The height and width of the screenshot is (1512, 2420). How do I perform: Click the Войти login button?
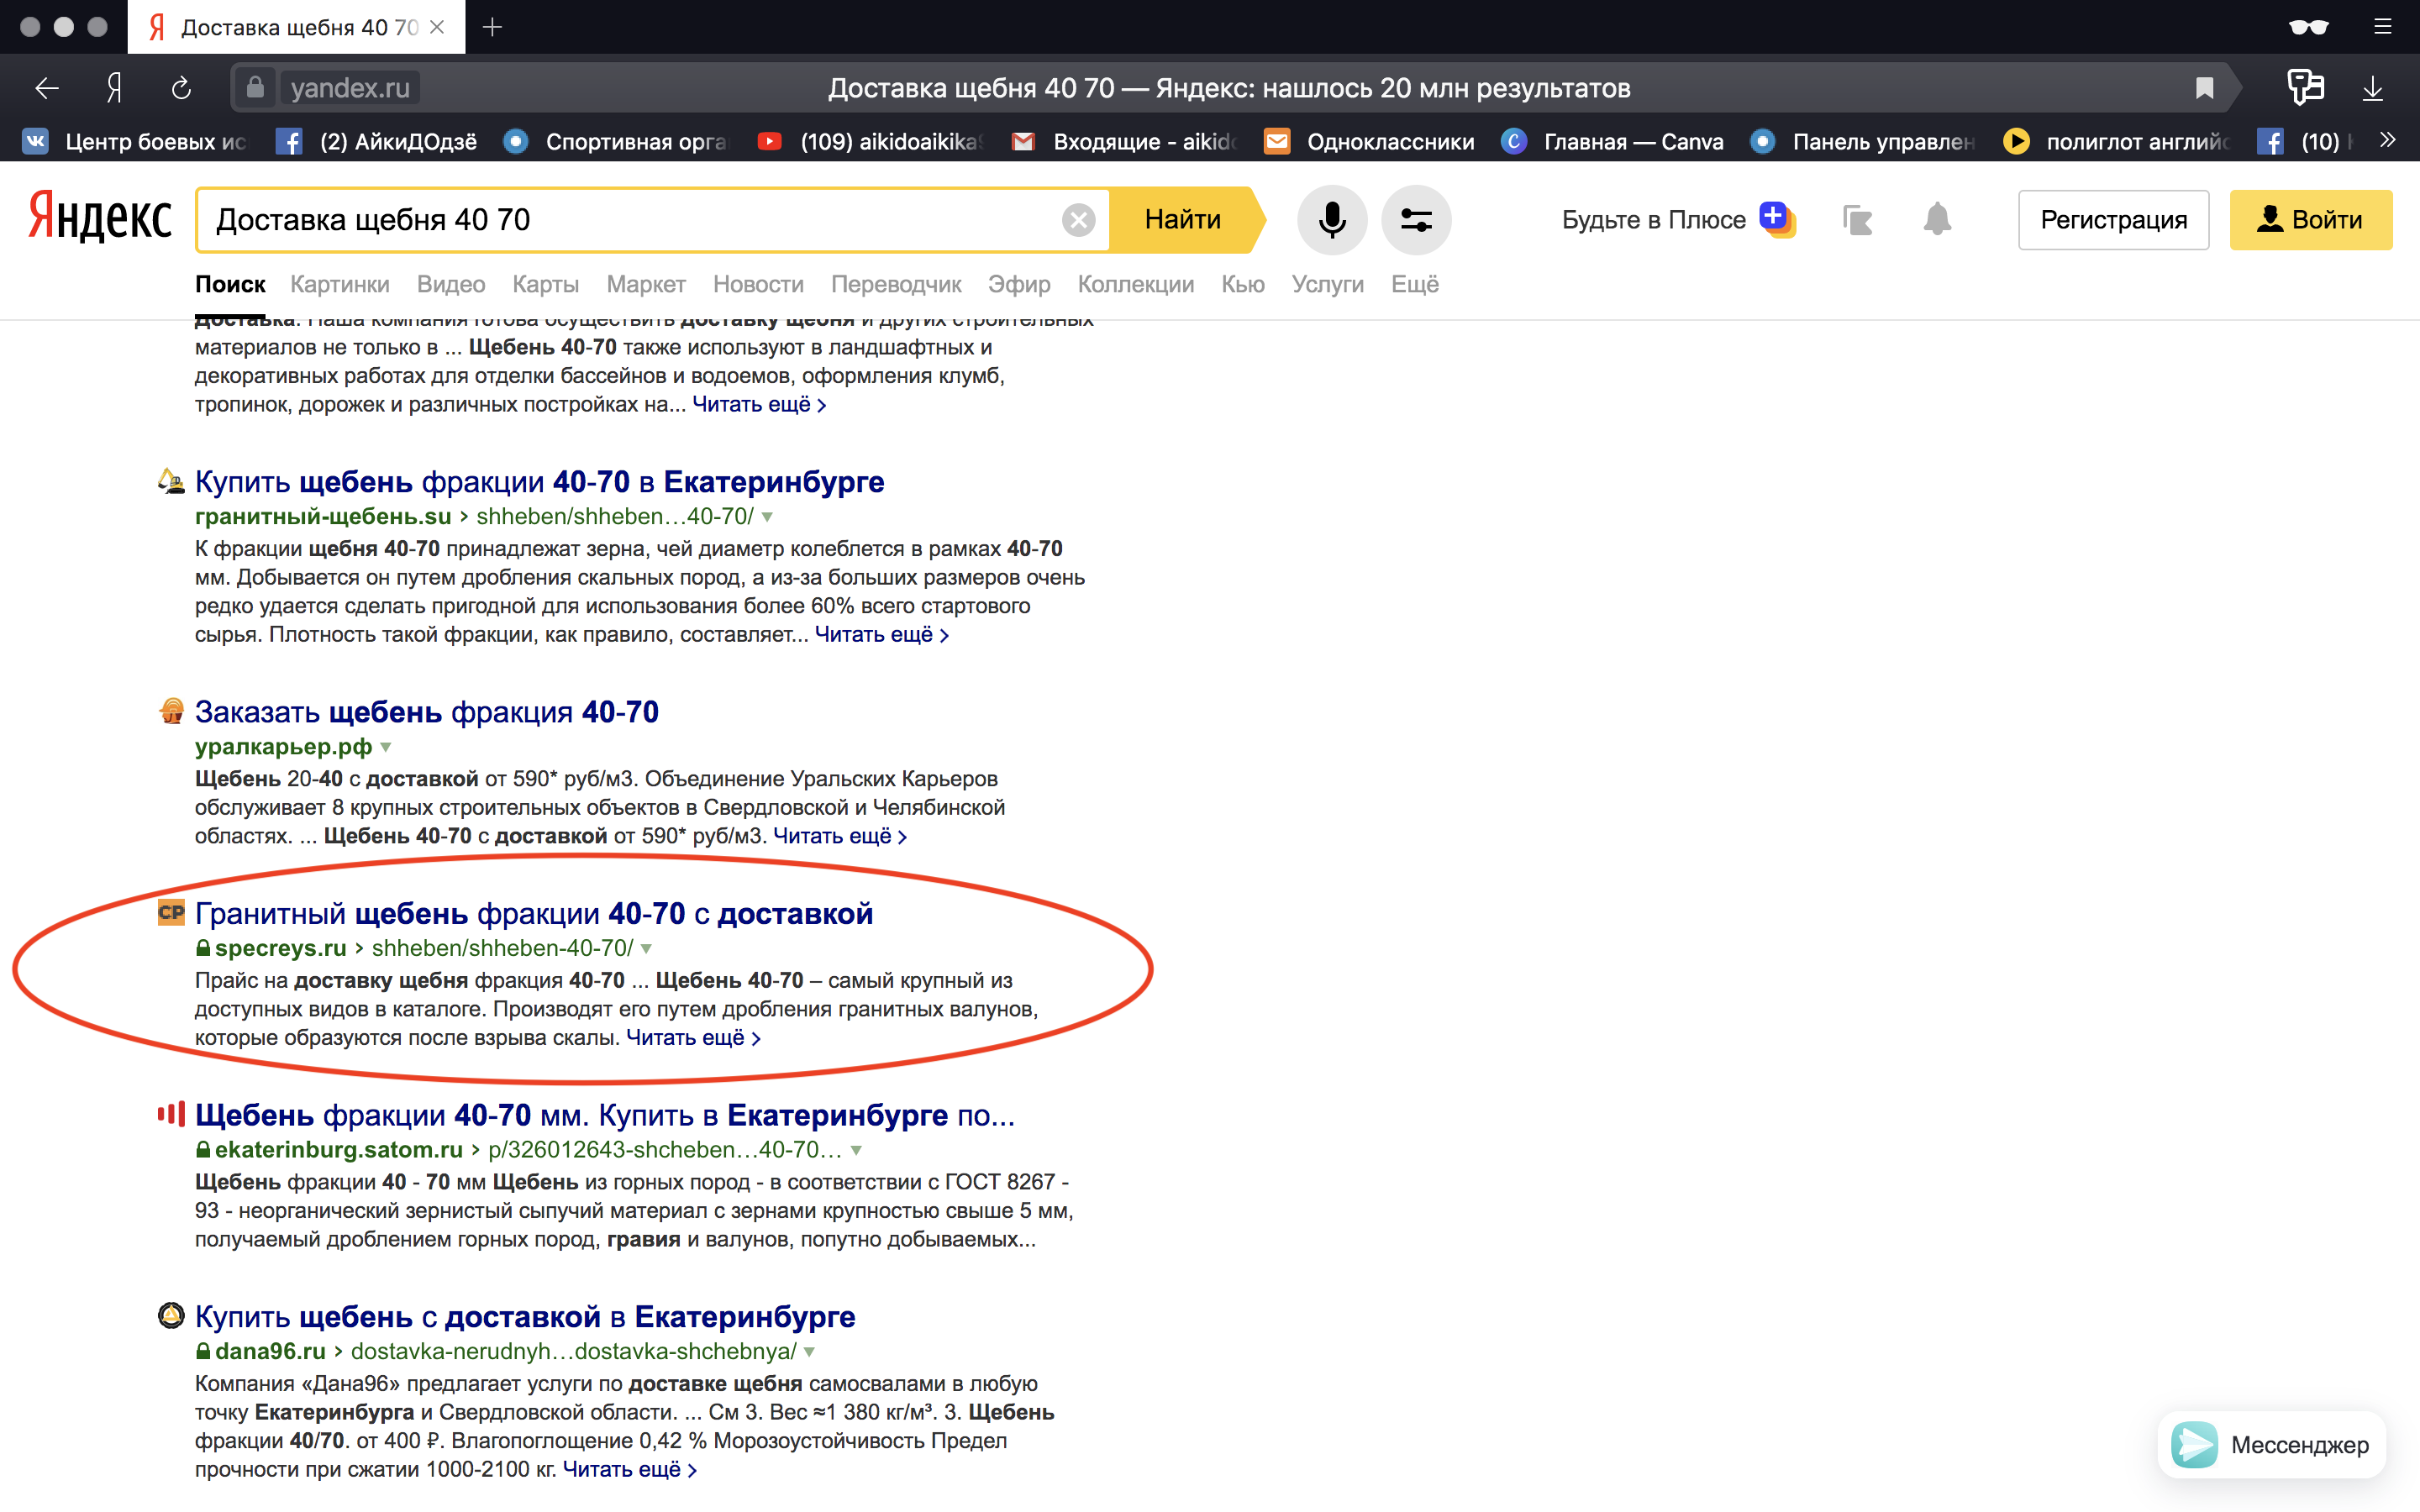(x=2310, y=219)
